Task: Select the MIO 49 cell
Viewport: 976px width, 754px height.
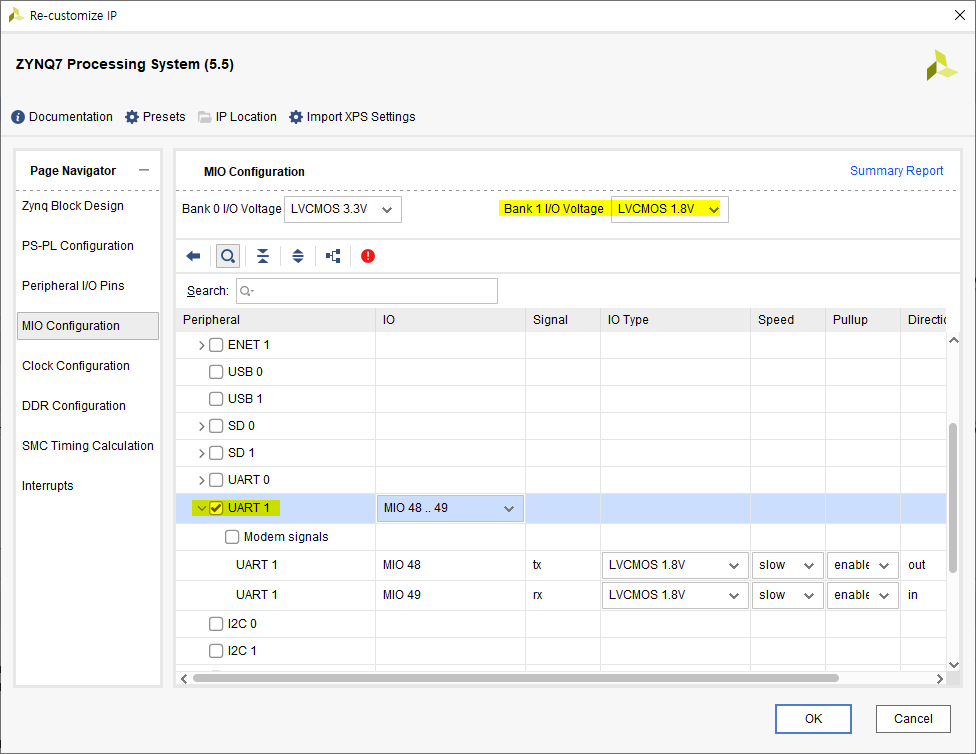Action: (451, 595)
